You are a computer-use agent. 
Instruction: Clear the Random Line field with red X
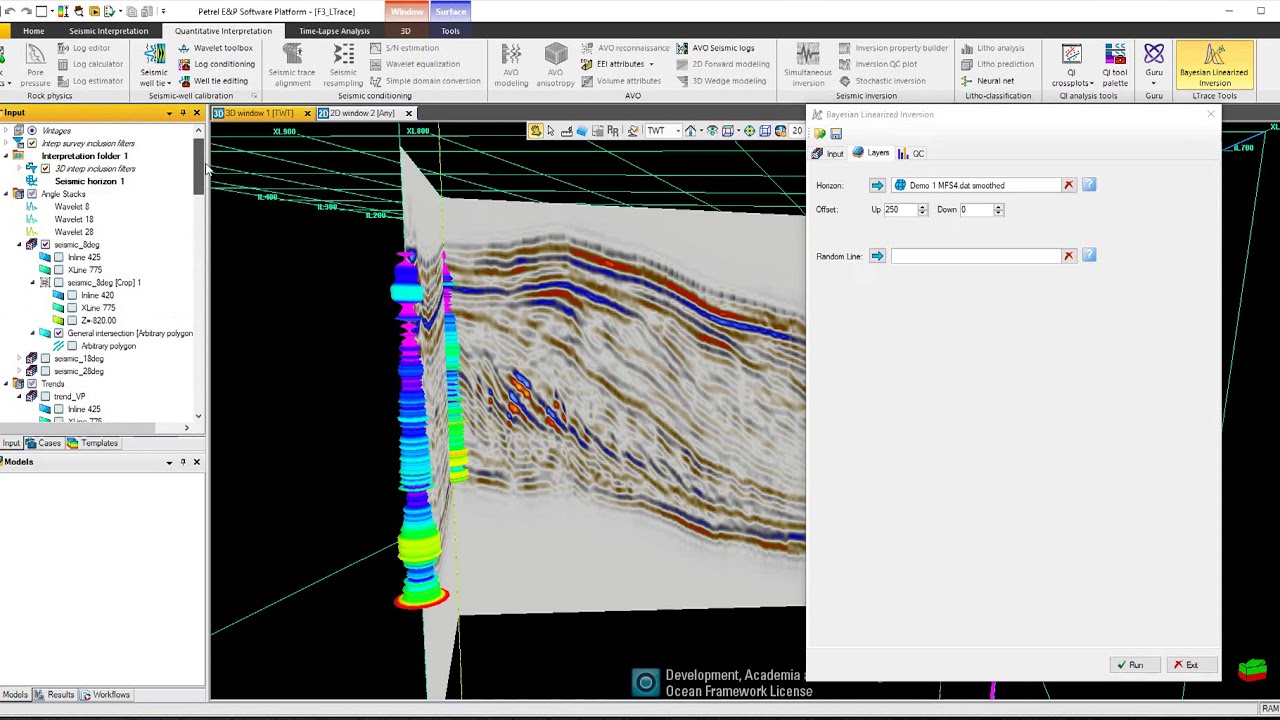click(1068, 256)
